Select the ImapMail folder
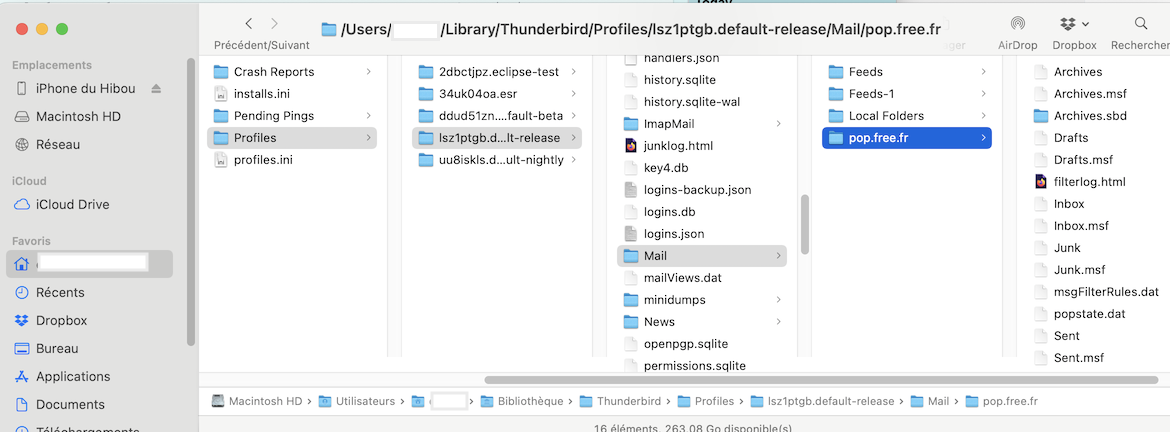This screenshot has width=1170, height=432. pyautogui.click(x=668, y=124)
